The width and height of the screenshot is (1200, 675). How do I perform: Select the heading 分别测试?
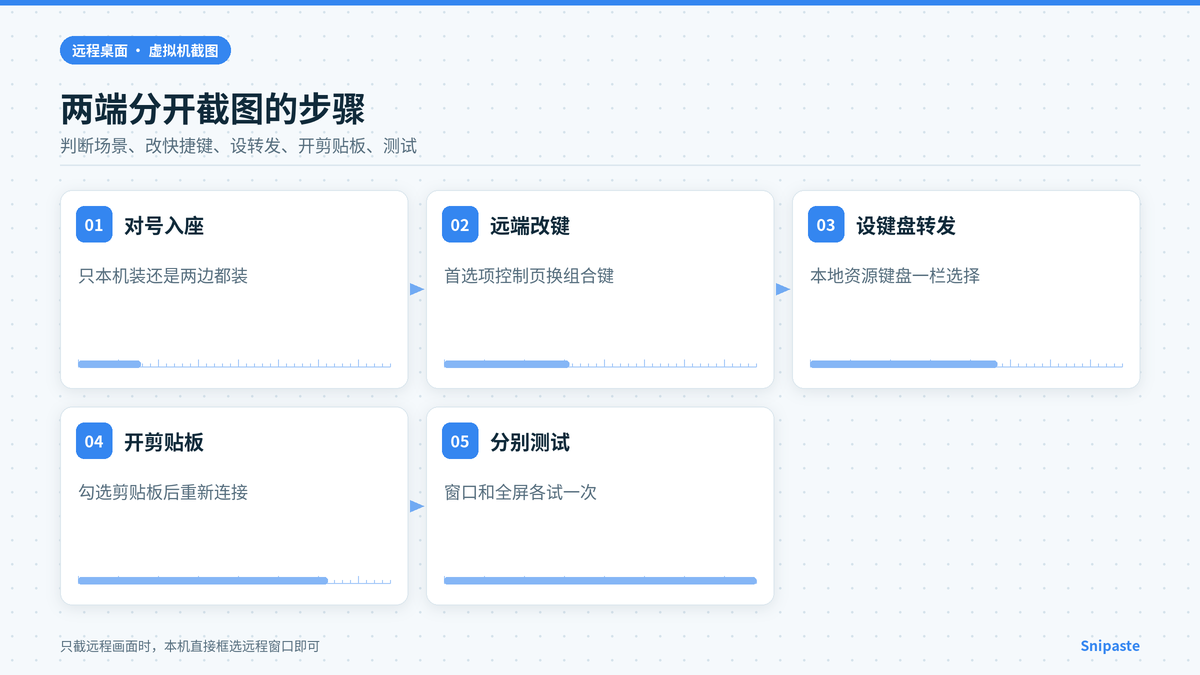(x=530, y=442)
